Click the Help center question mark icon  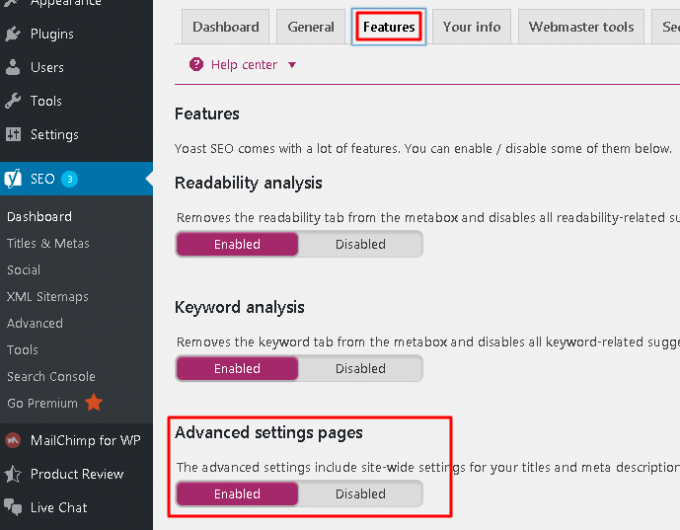(196, 65)
